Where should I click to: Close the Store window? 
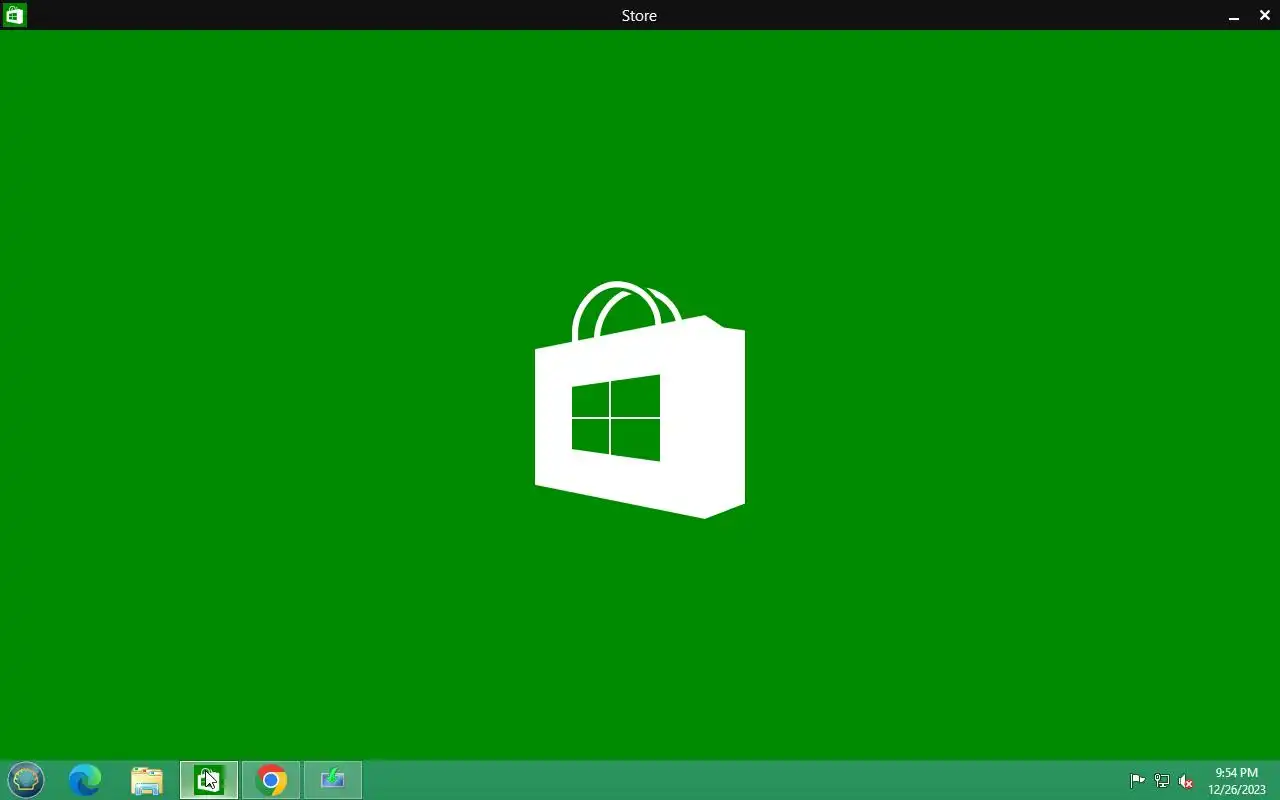point(1265,15)
